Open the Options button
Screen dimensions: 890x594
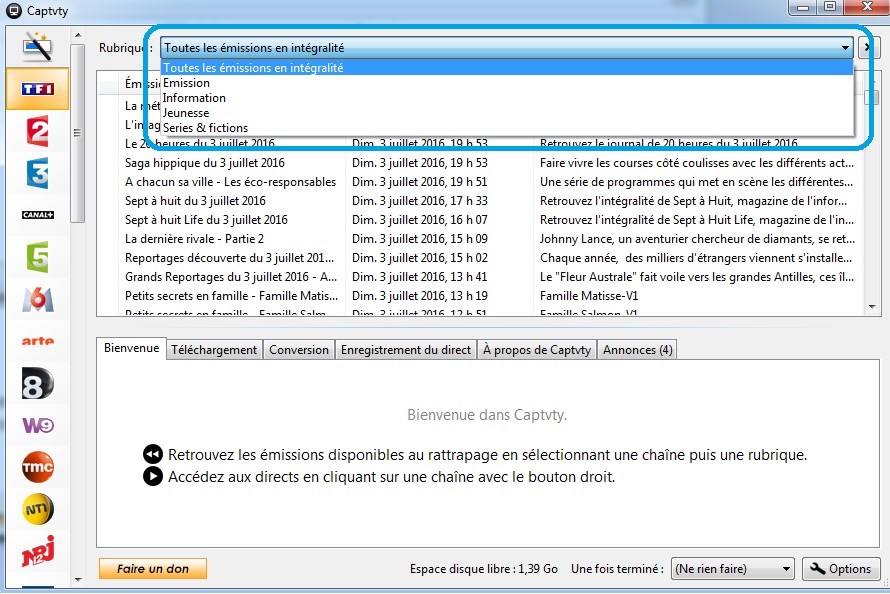841,568
